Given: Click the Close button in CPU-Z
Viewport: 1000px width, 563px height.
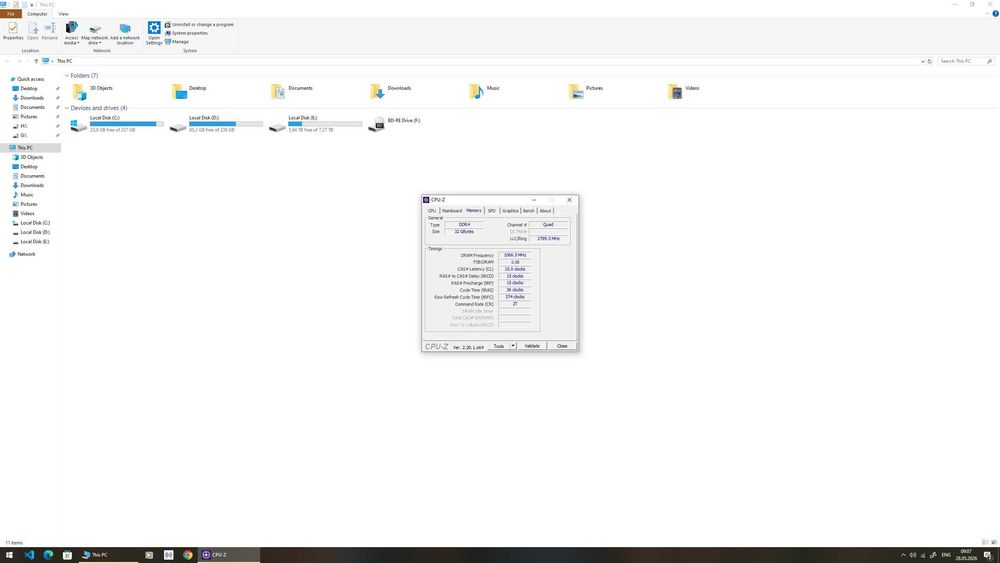Looking at the screenshot, I should click(562, 346).
